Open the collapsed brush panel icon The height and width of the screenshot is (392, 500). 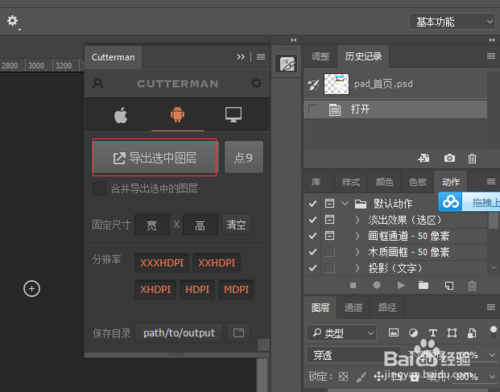click(x=287, y=64)
